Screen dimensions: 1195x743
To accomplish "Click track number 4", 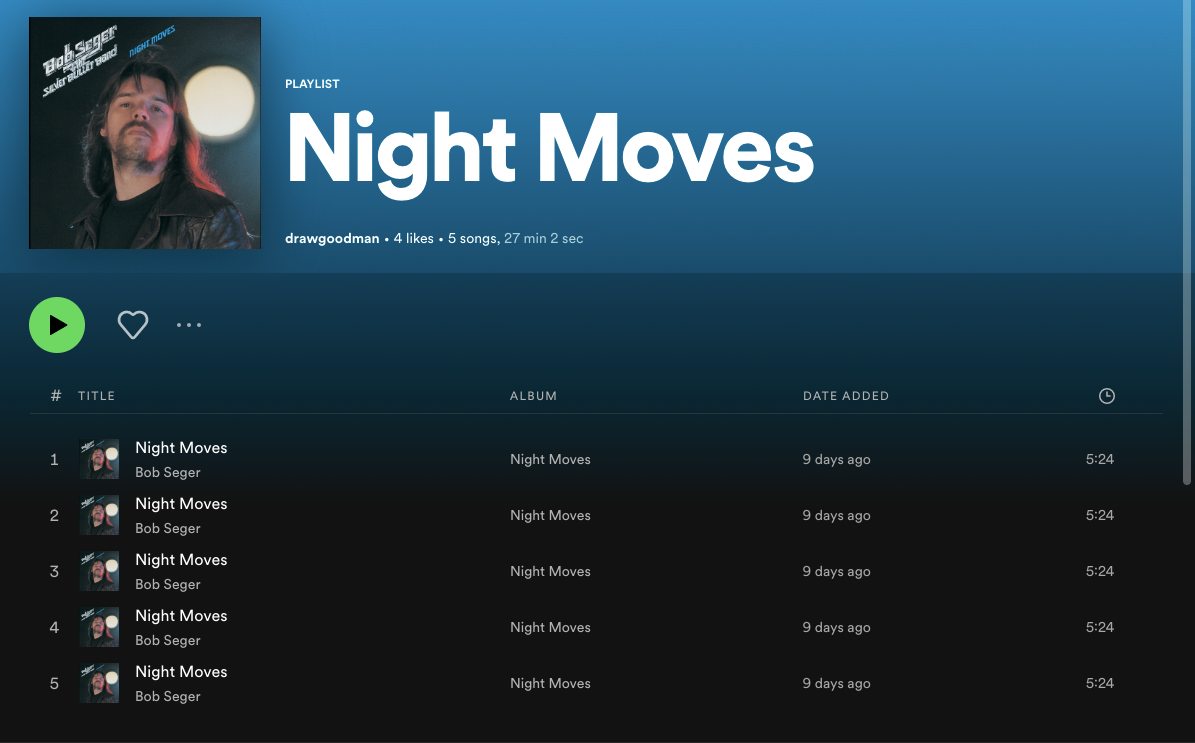I will coord(54,627).
